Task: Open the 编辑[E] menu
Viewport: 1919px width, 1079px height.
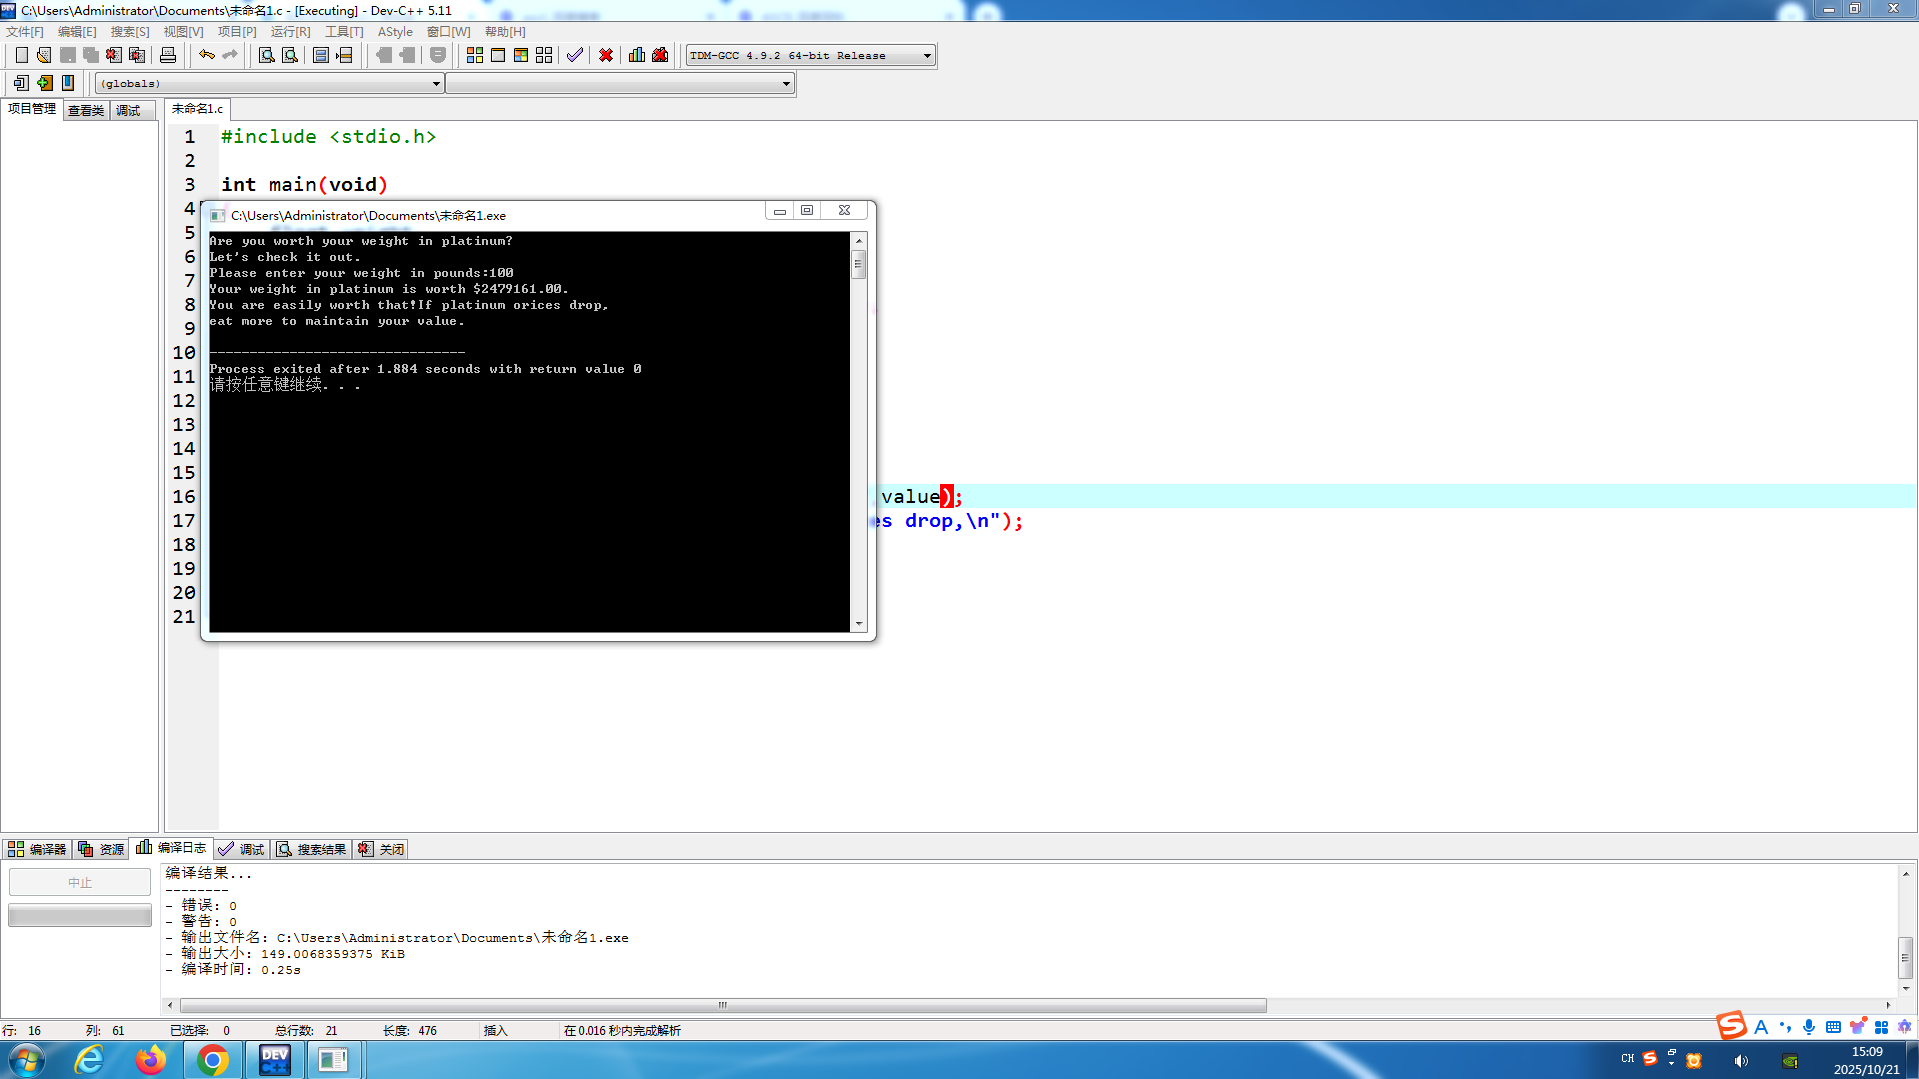Action: (x=77, y=32)
